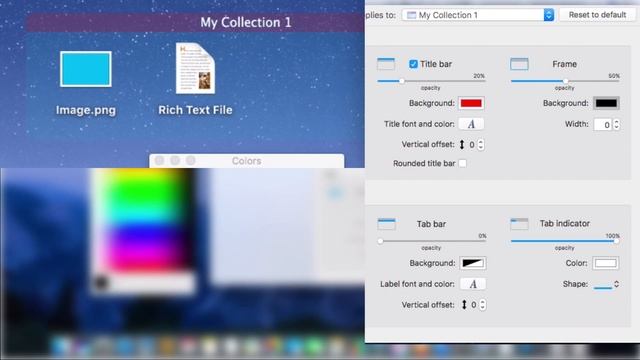Adjust Frame Width stepper
The height and width of the screenshot is (360, 640).
[616, 124]
